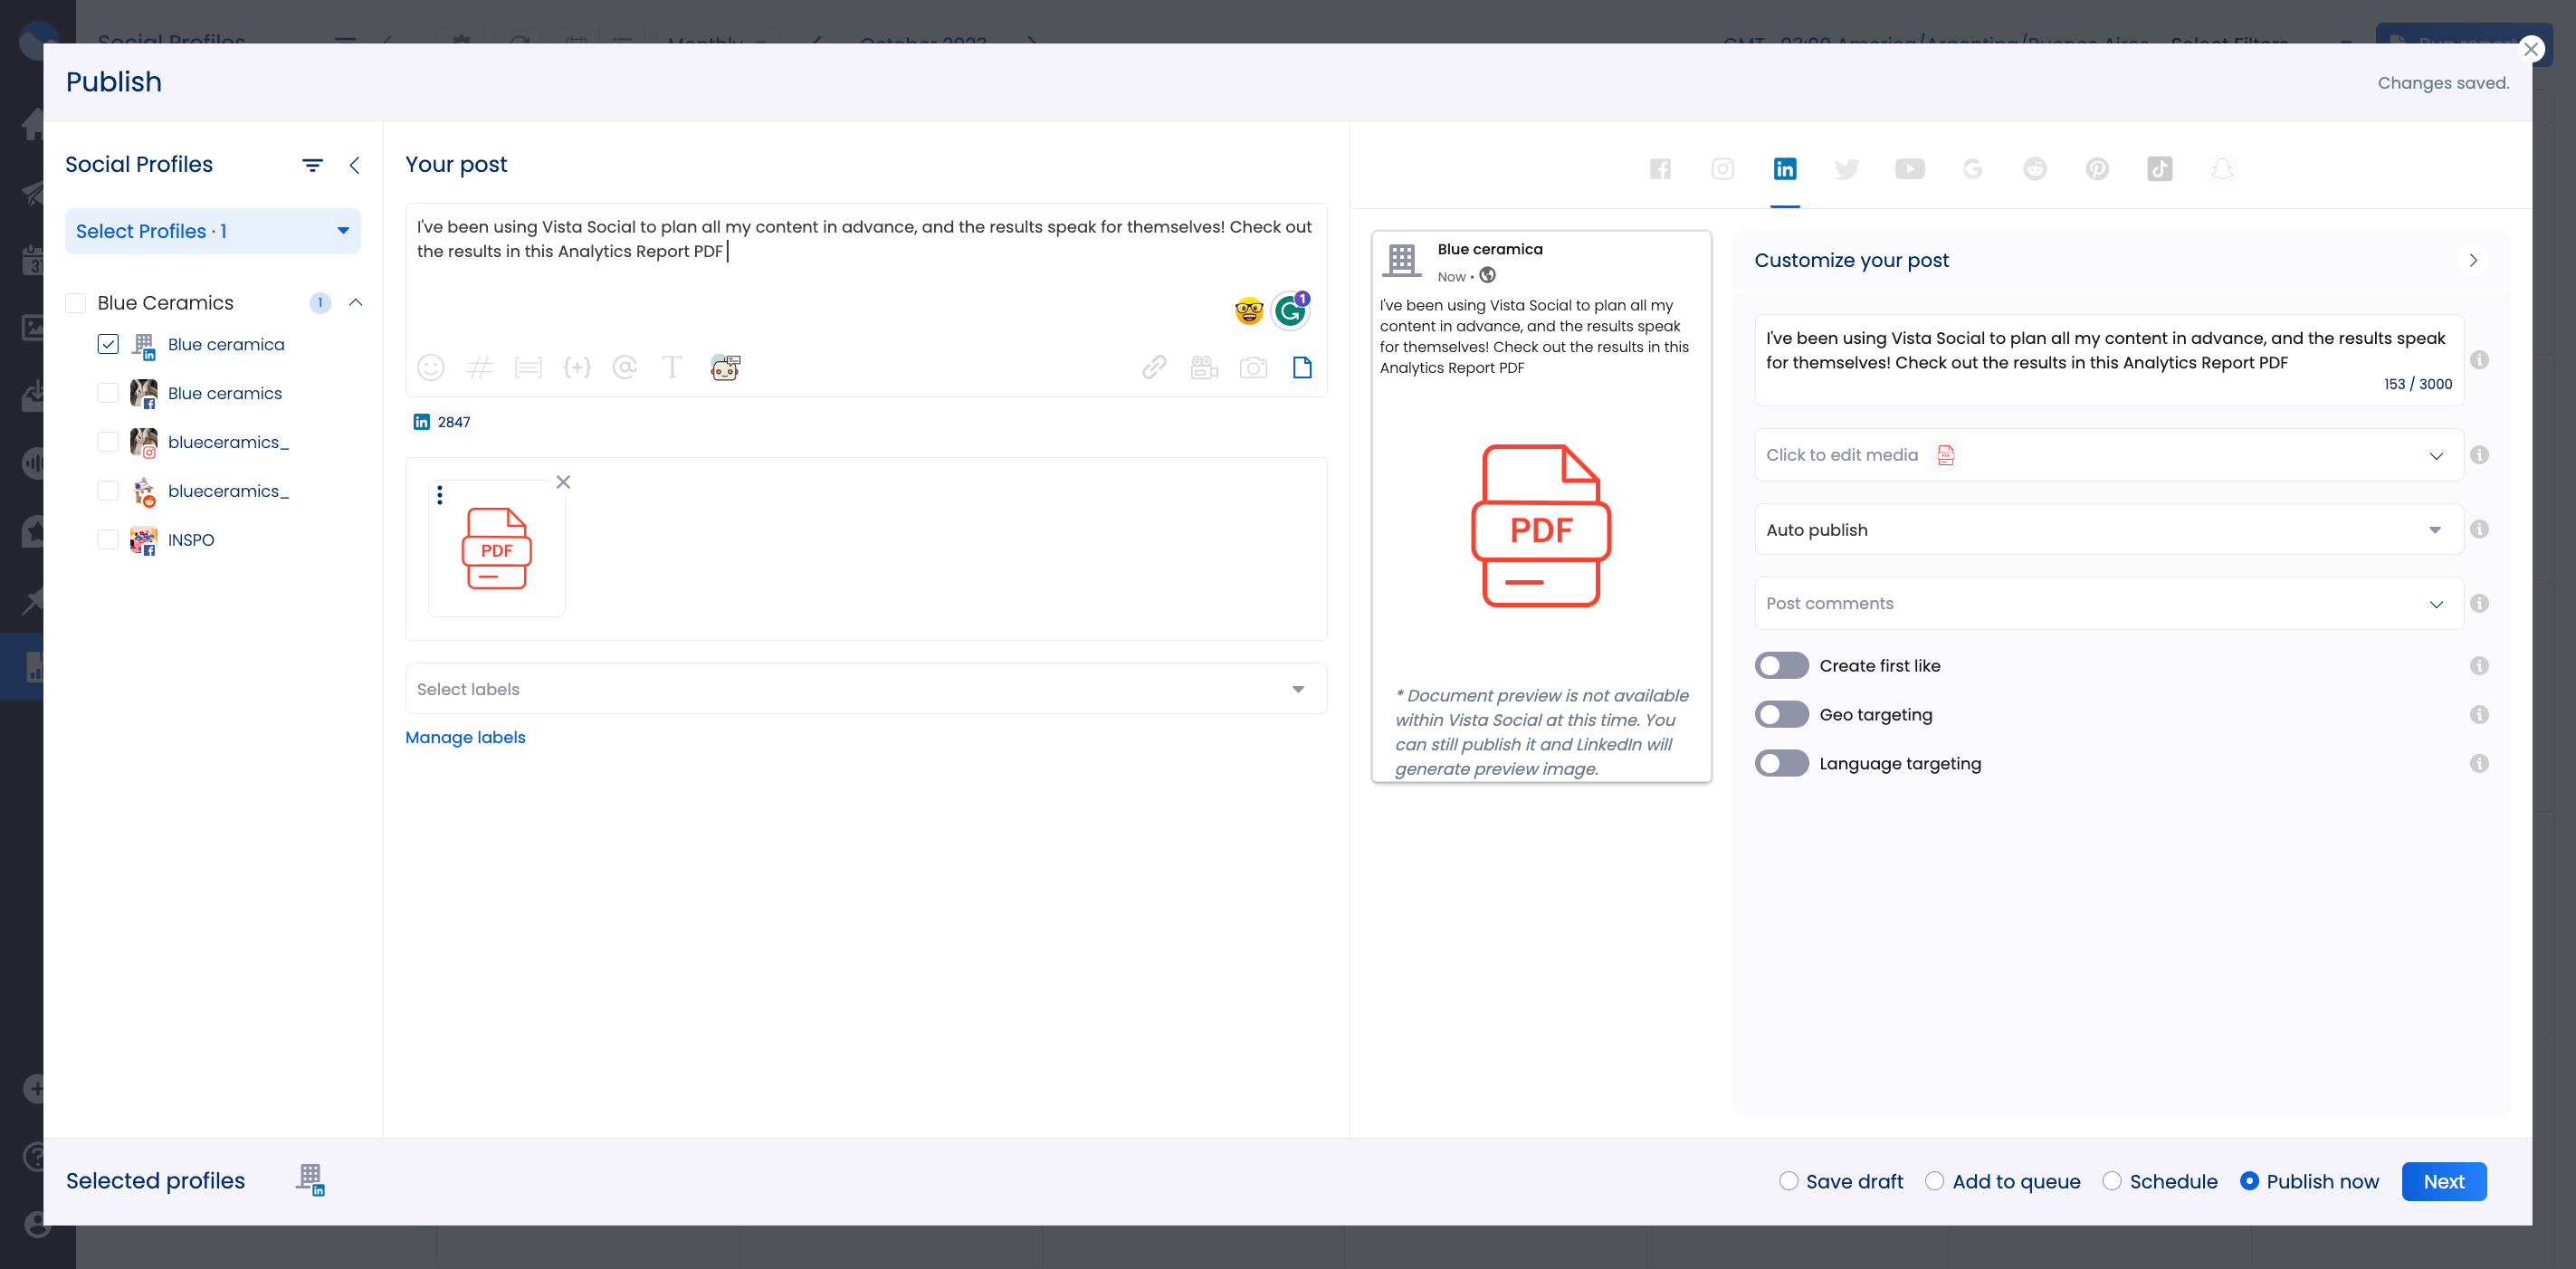The image size is (2576, 1269).
Task: Switch preview to Google Business tab
Action: [1972, 169]
